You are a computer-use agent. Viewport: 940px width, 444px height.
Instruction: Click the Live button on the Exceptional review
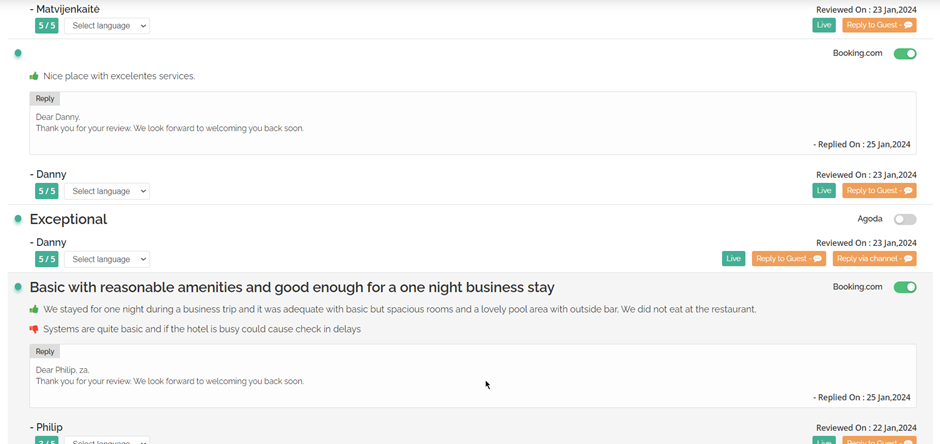pyautogui.click(x=734, y=259)
